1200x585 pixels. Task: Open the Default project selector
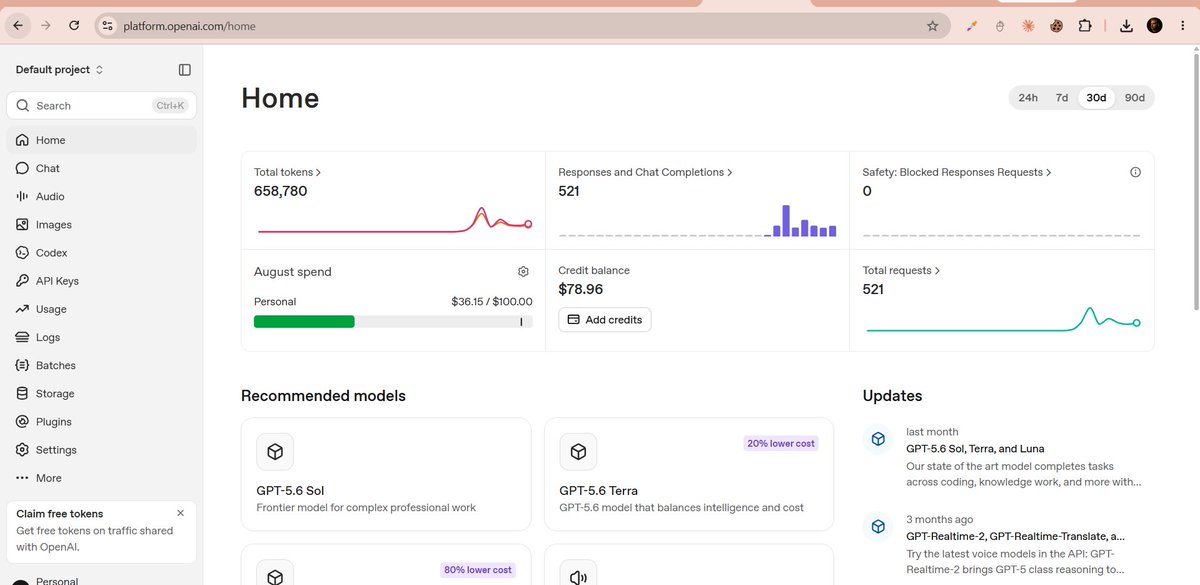click(60, 70)
